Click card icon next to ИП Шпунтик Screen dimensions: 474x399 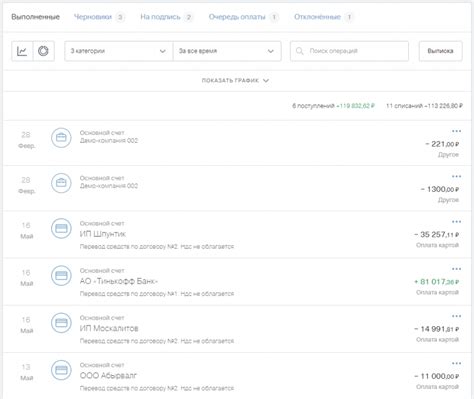pos(61,228)
